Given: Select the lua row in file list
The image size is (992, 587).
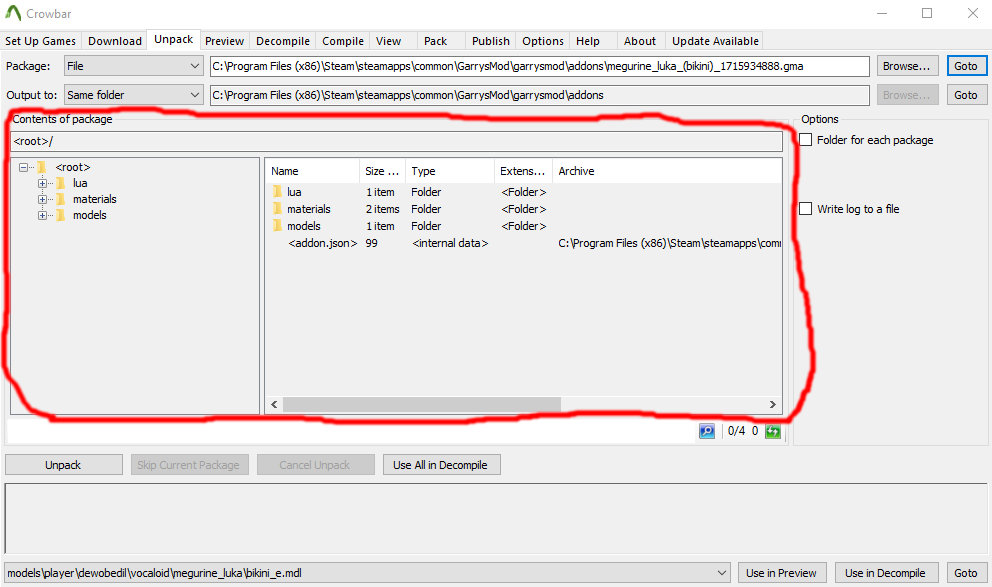Looking at the screenshot, I should click(524, 192).
